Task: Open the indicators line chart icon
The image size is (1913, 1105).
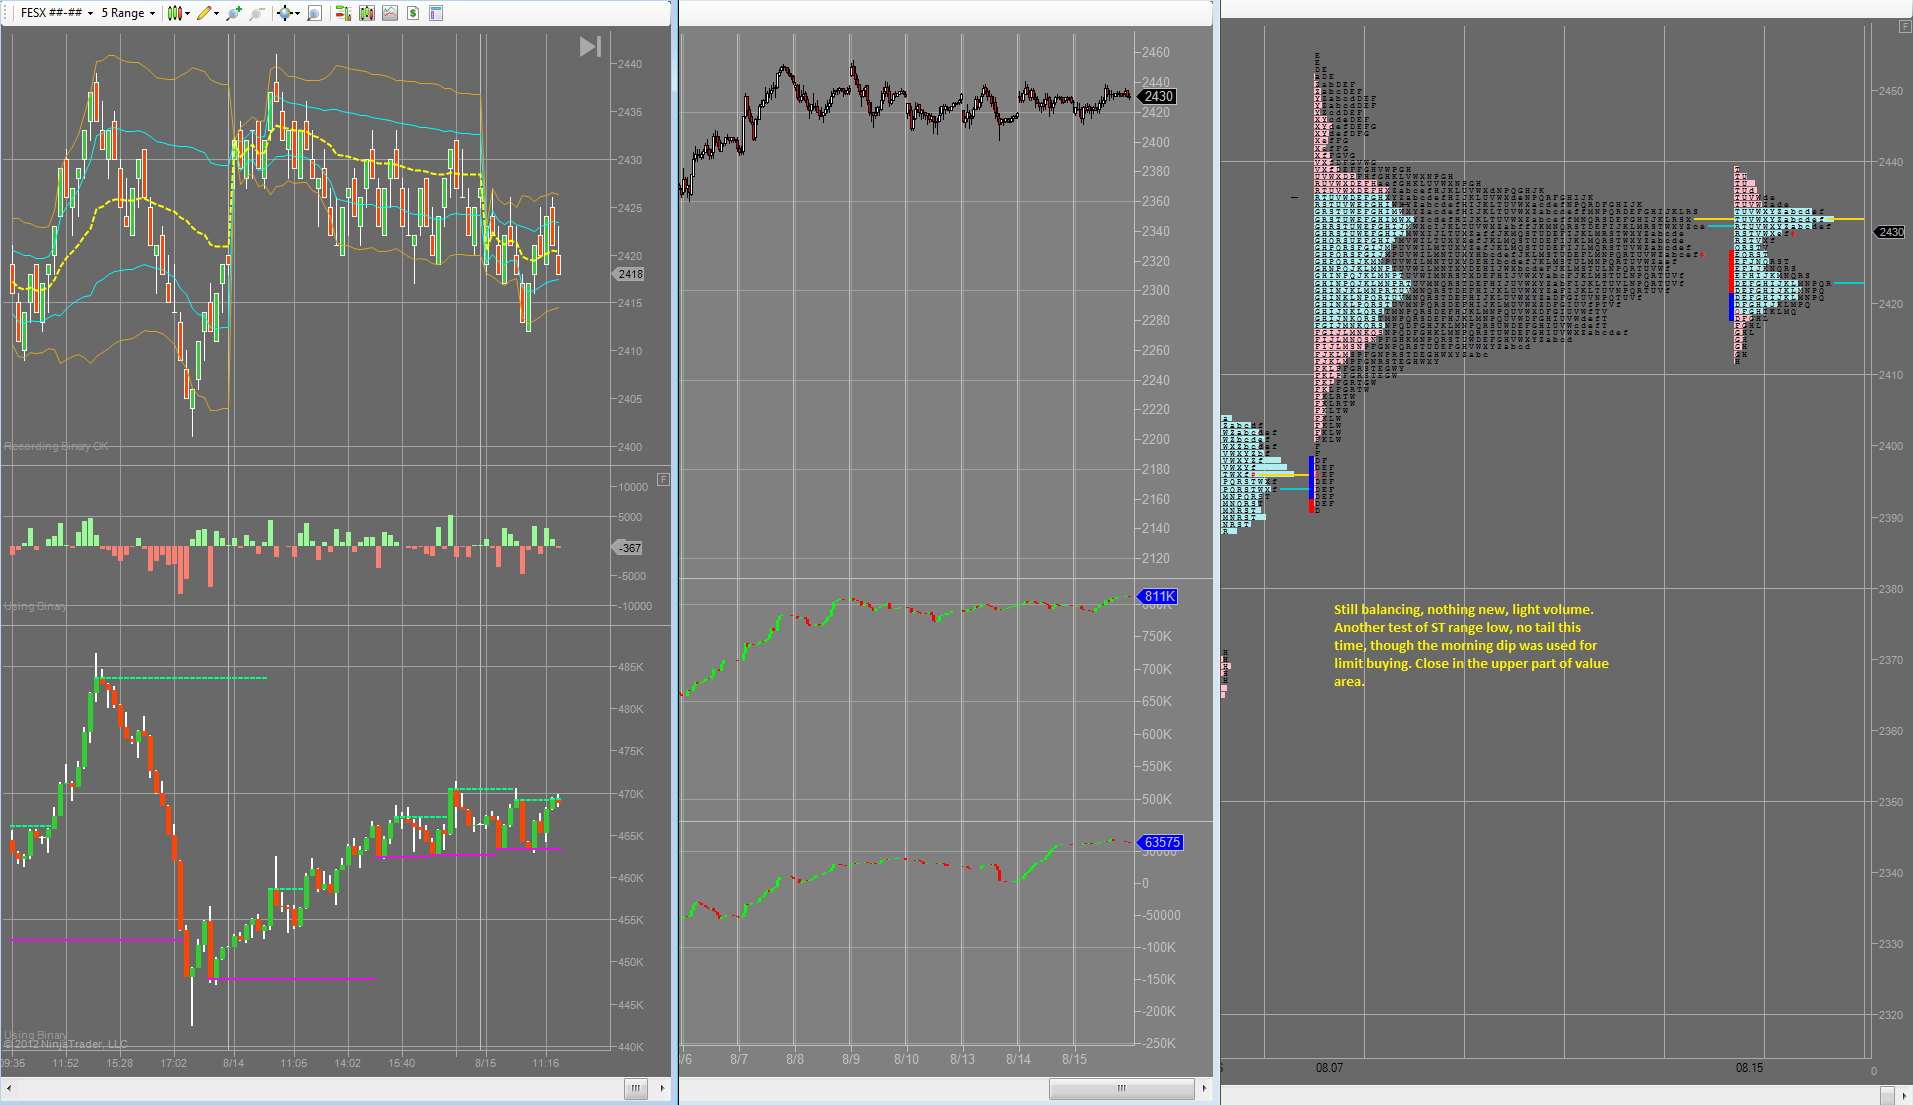Action: click(x=390, y=13)
